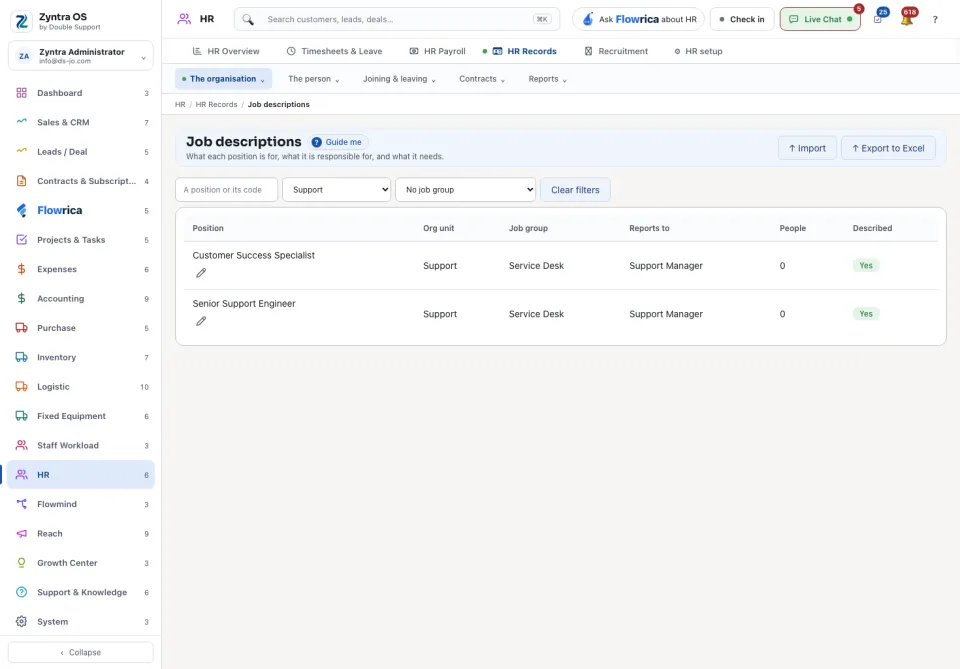960x669 pixels.
Task: Edit the Customer Success Specialist pencil icon
Action: click(201, 273)
